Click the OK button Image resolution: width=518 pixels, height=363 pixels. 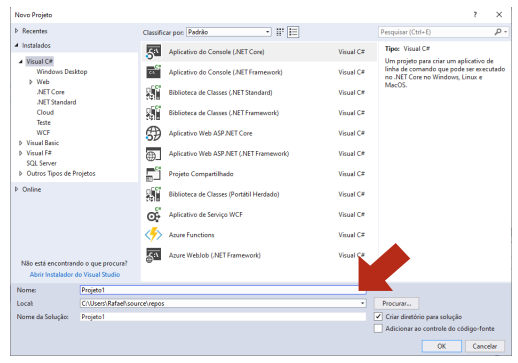coord(441,346)
